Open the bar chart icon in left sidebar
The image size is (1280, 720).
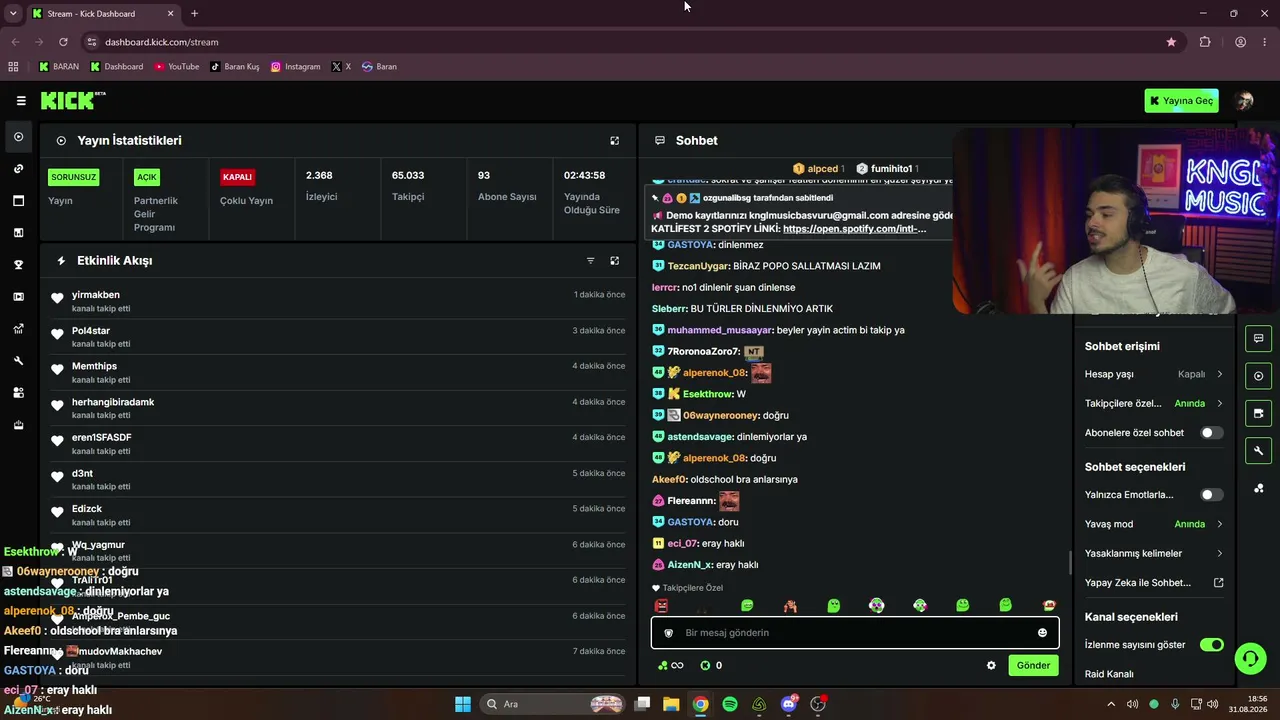click(18, 233)
